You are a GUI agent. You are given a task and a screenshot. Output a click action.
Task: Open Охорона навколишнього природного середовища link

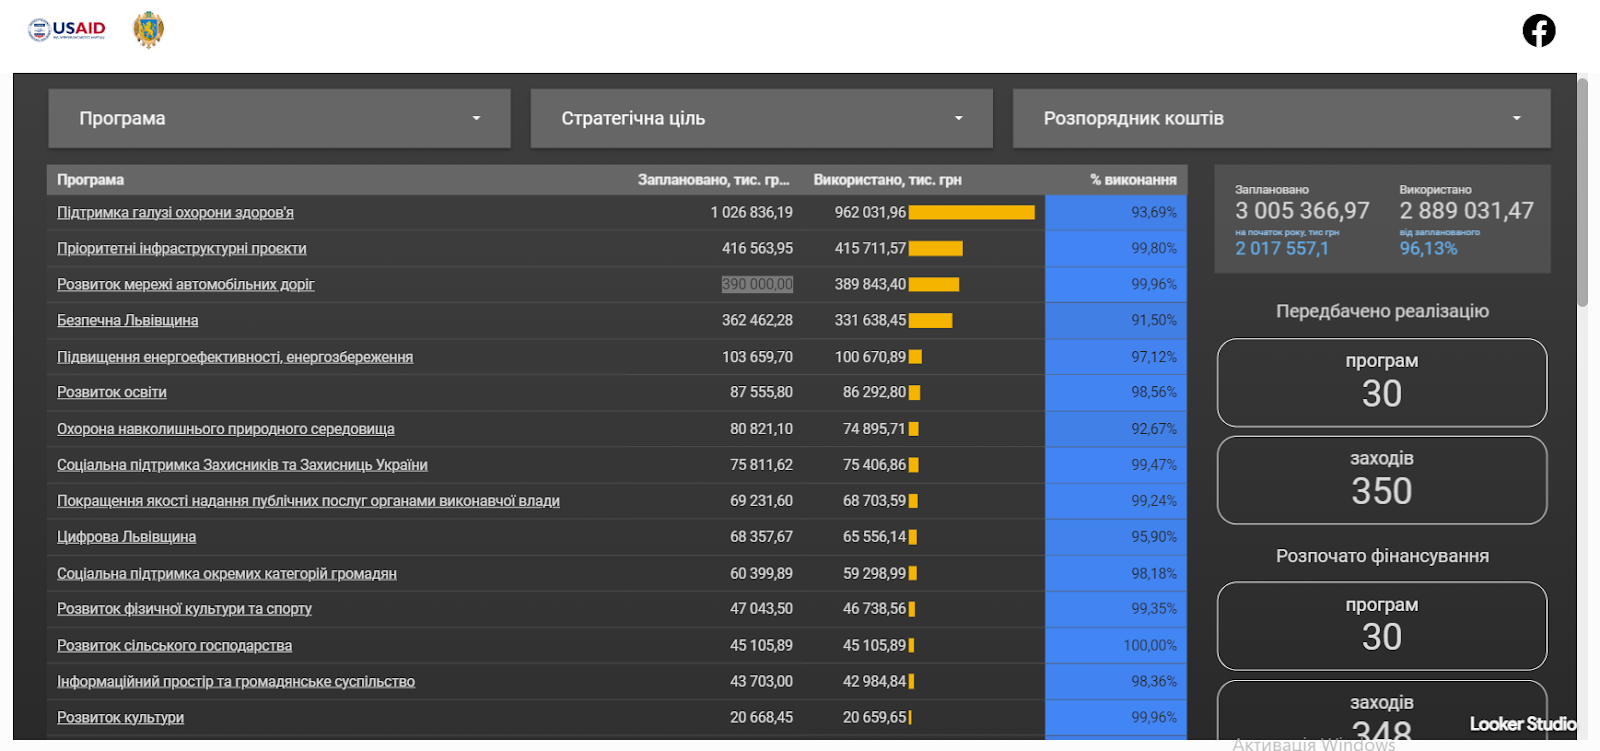(225, 429)
